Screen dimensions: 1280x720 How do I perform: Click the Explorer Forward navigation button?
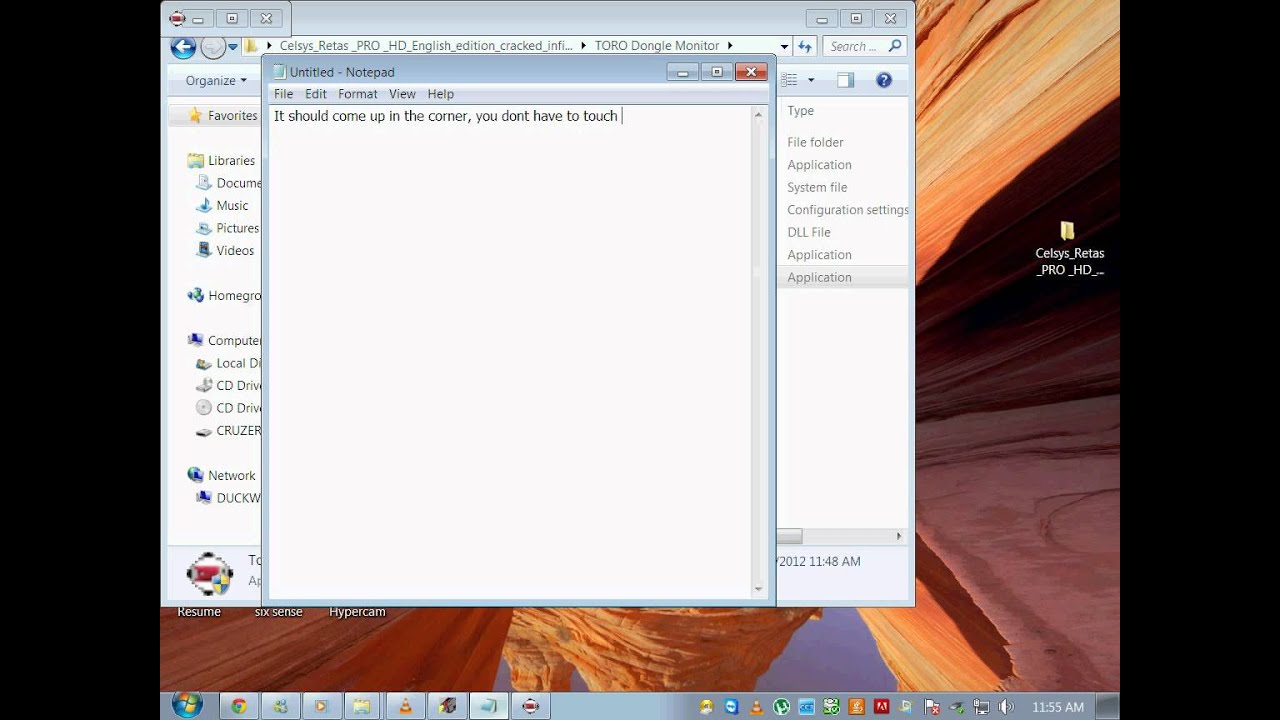212,47
